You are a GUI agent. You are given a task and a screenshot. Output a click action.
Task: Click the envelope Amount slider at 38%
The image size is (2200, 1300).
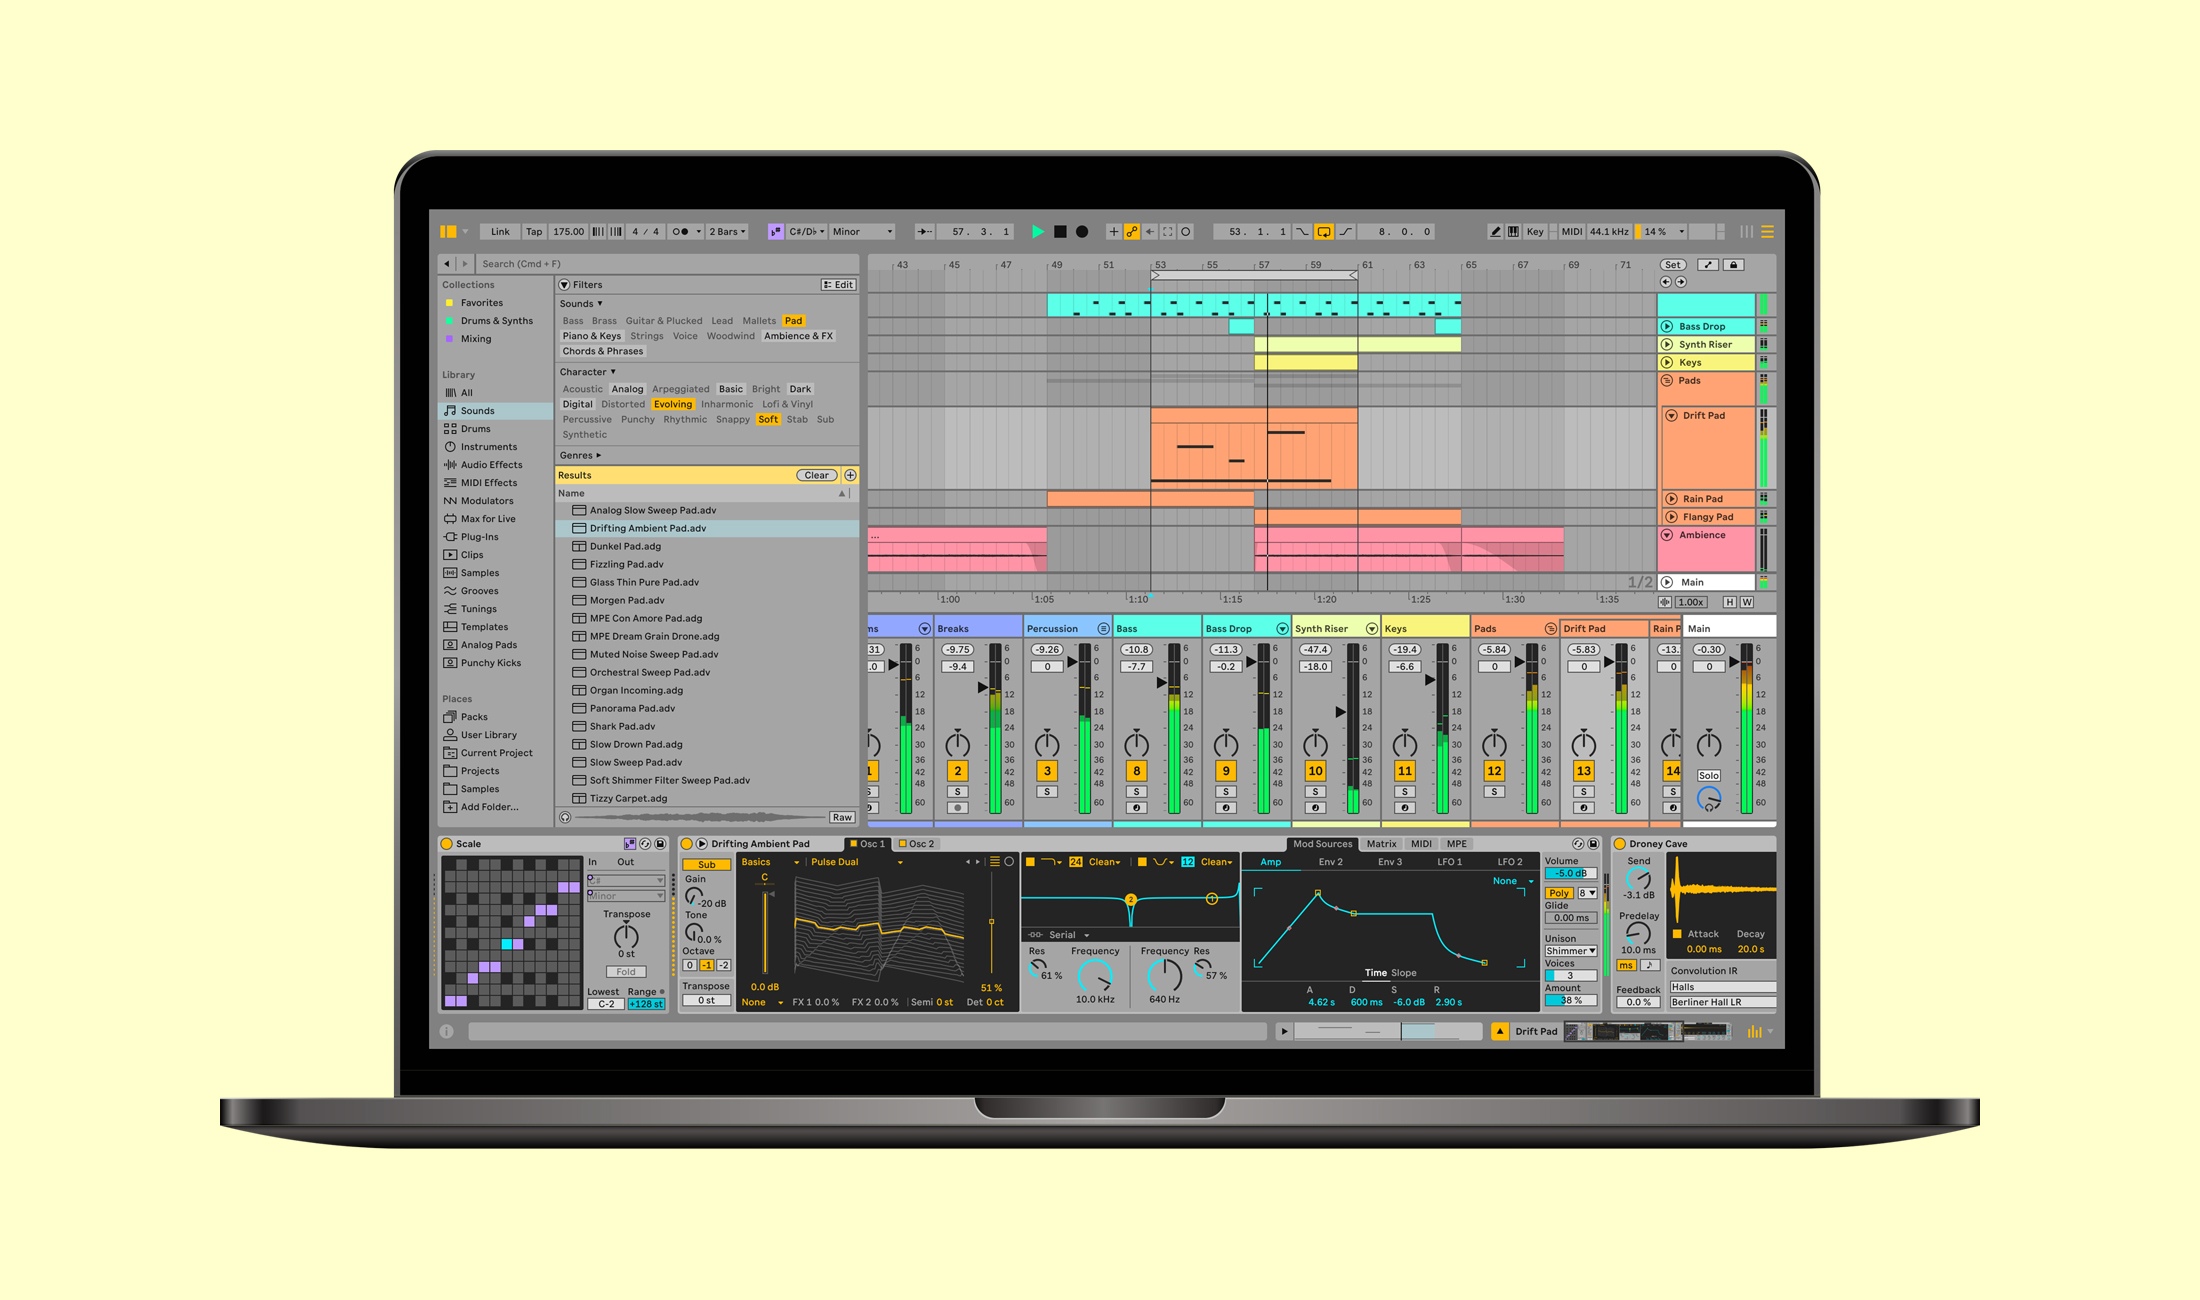click(1569, 998)
